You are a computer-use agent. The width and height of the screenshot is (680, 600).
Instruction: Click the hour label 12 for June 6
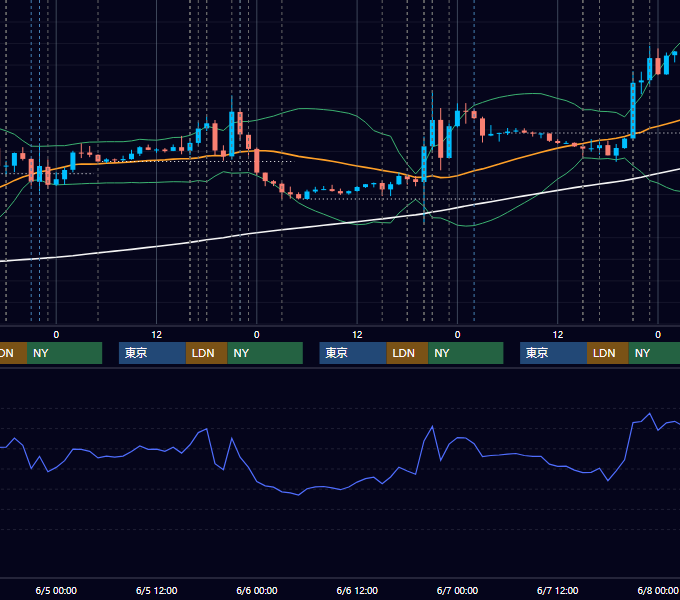357,335
